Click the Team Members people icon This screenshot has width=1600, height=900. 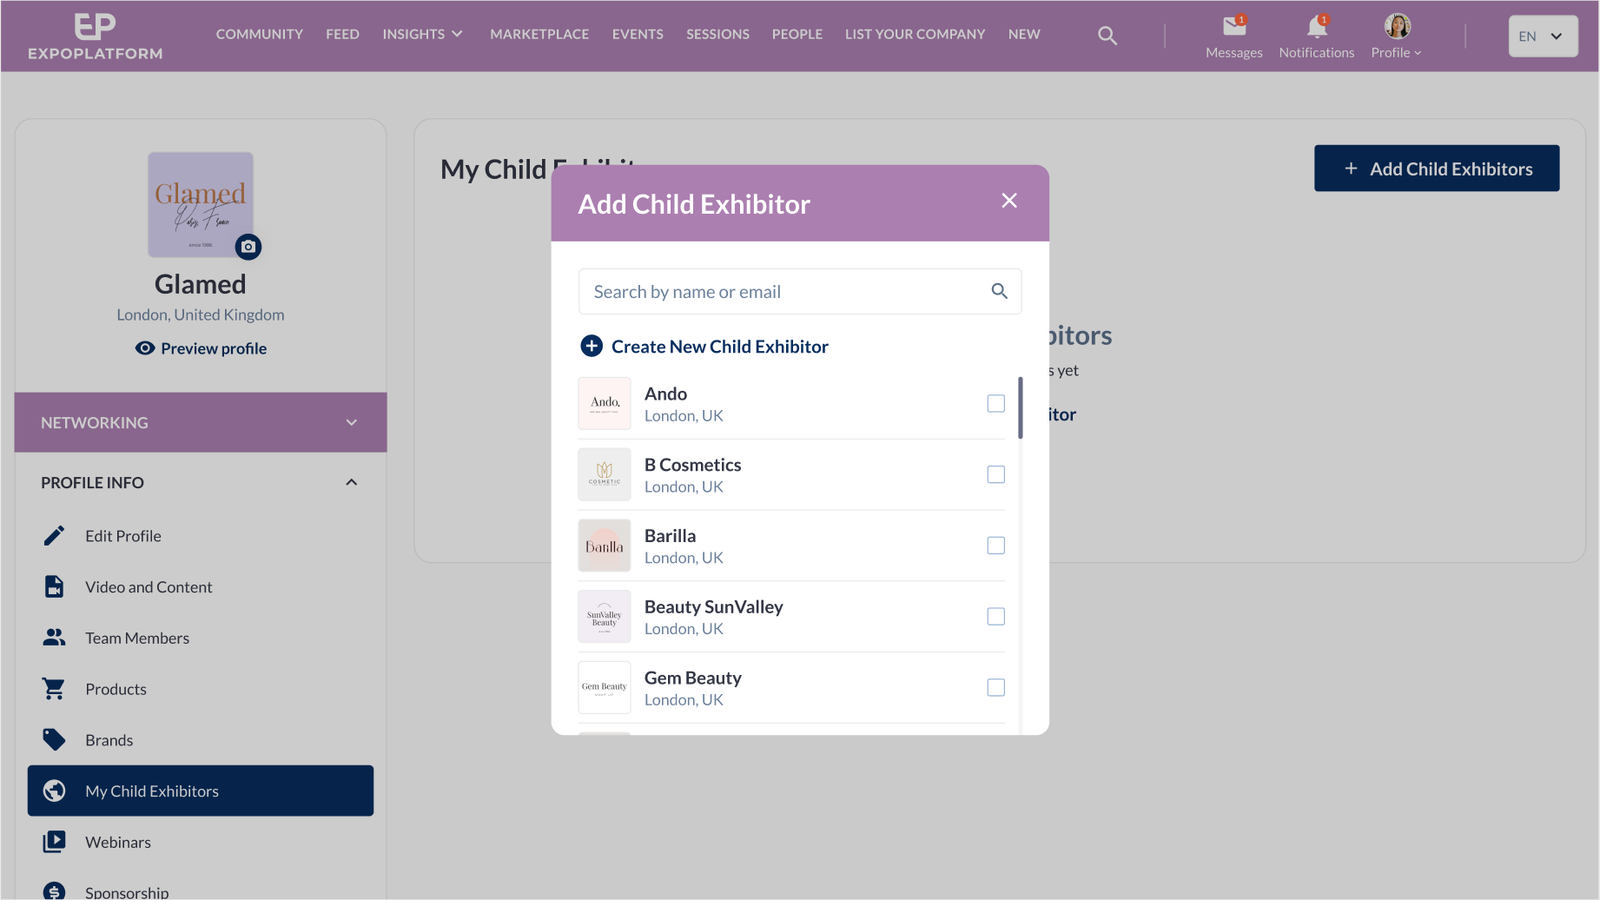point(54,637)
